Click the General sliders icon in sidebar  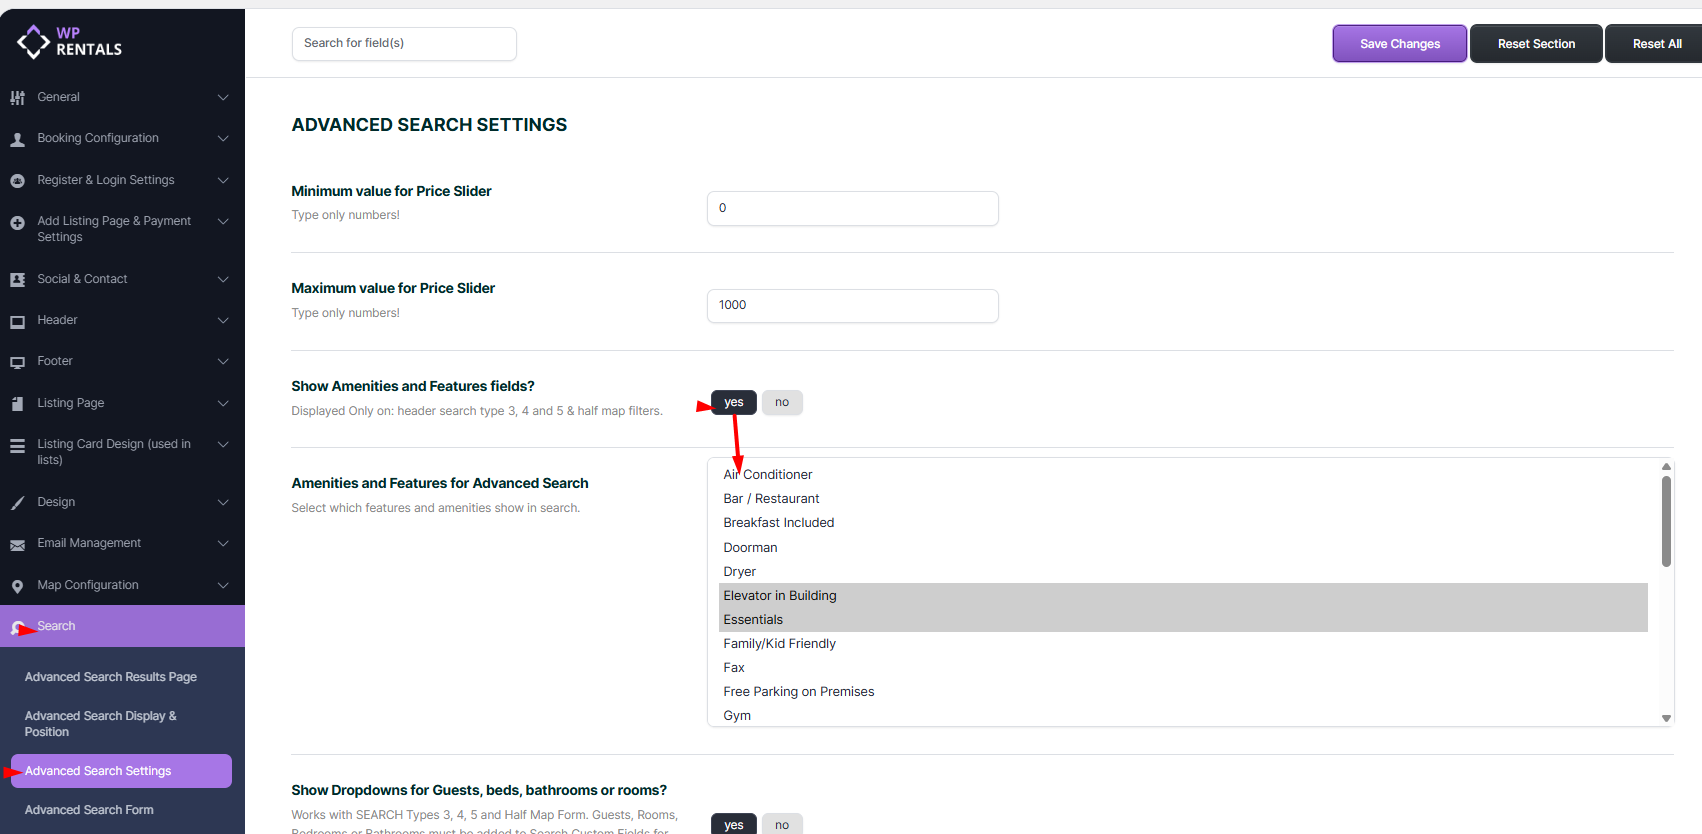point(17,98)
